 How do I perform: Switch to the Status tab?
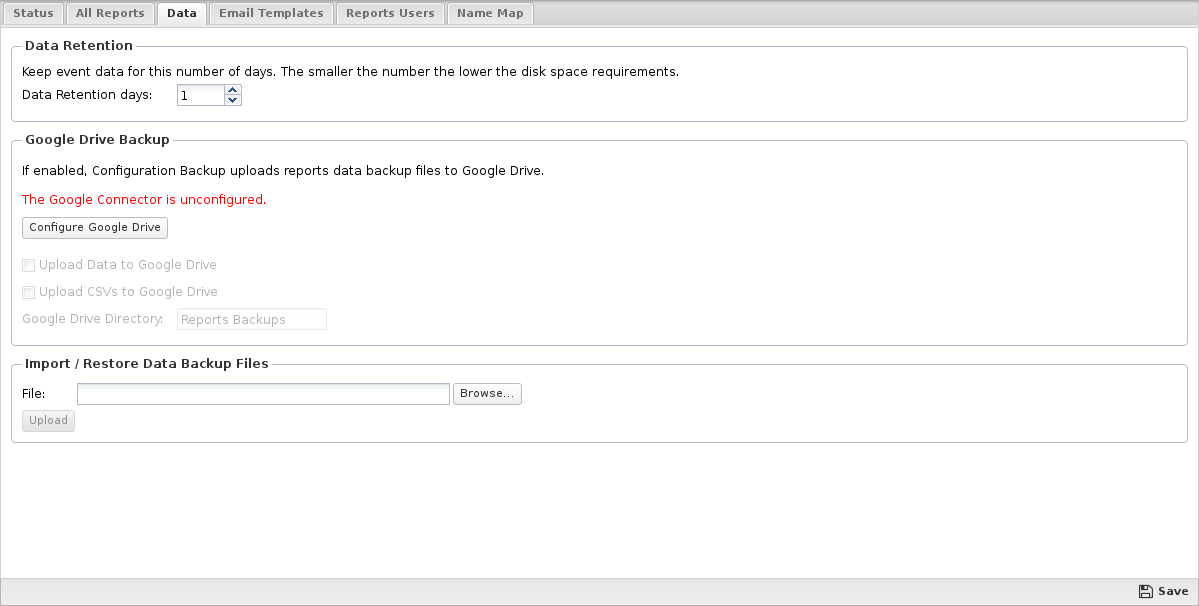click(34, 13)
